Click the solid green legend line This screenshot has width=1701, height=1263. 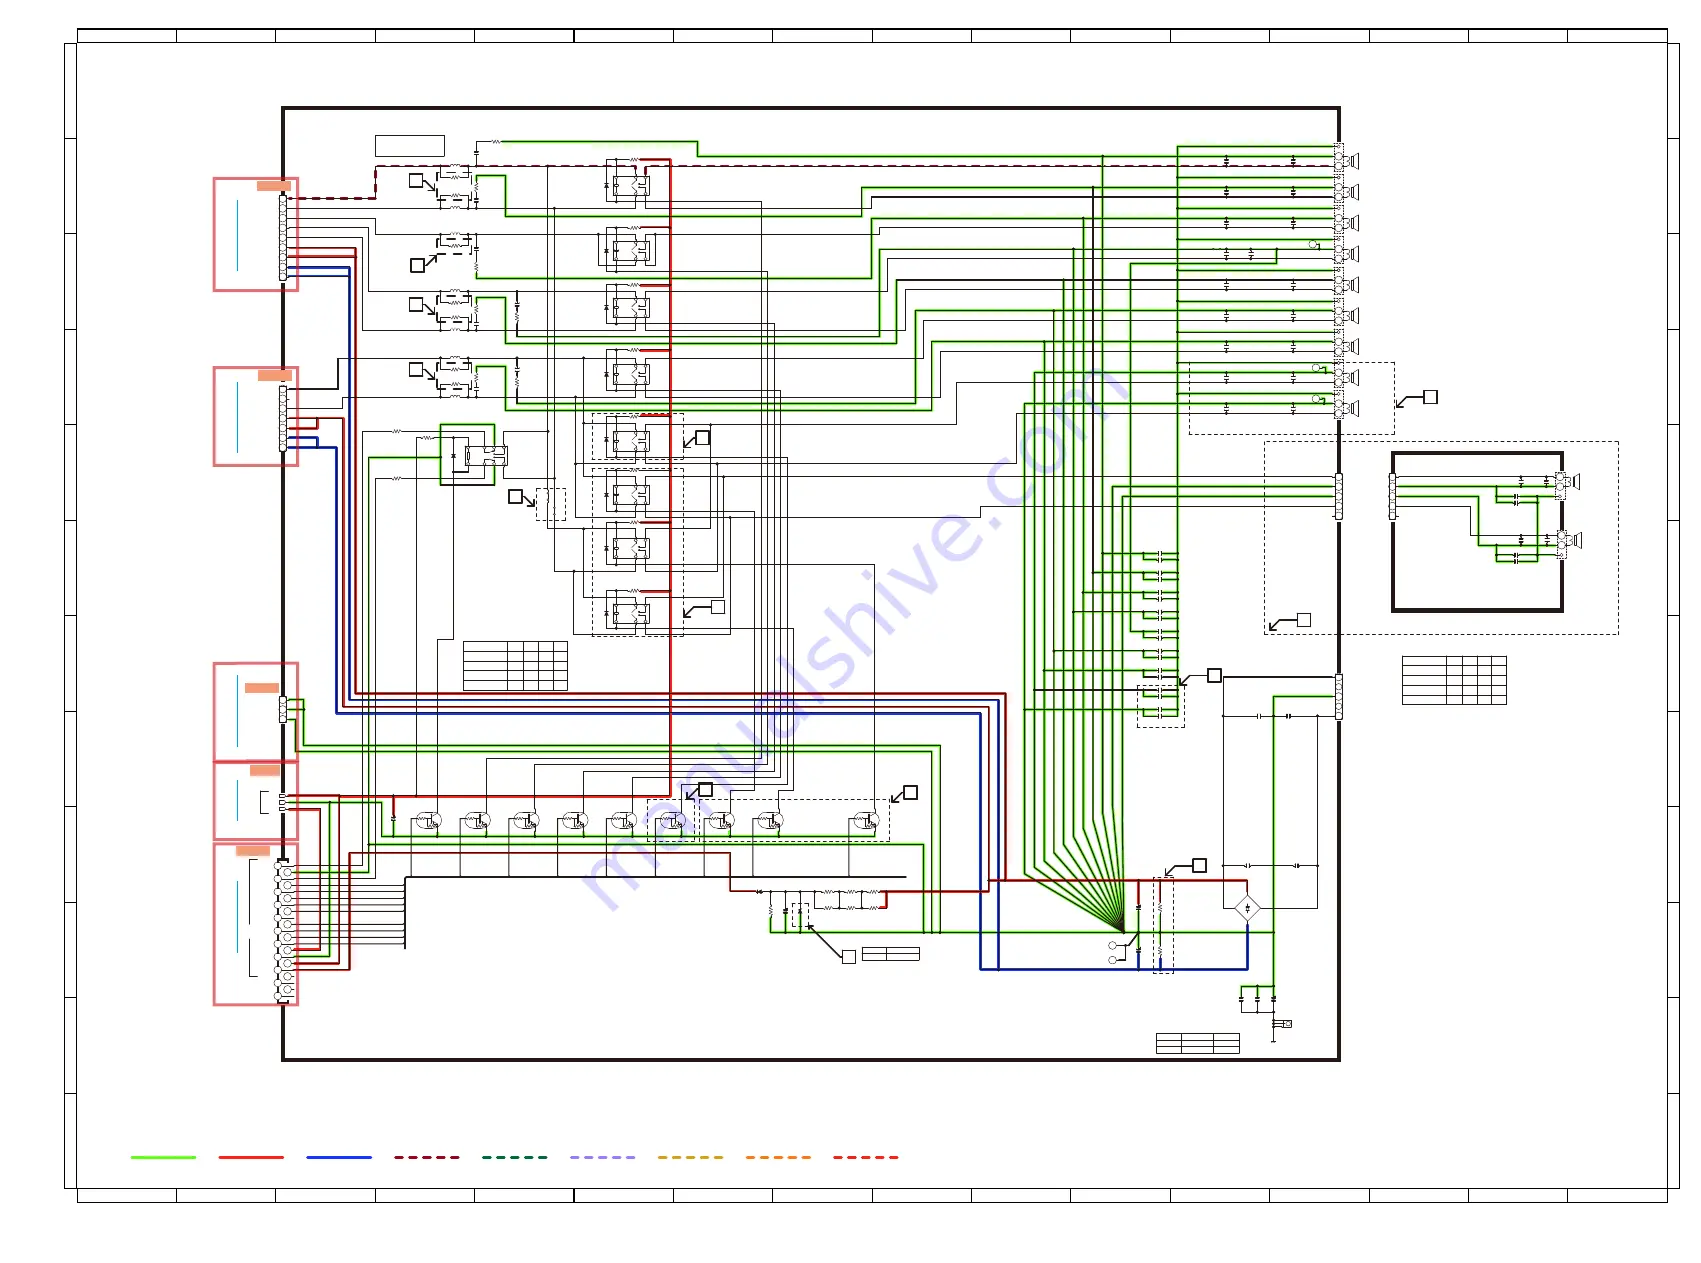coord(163,1157)
